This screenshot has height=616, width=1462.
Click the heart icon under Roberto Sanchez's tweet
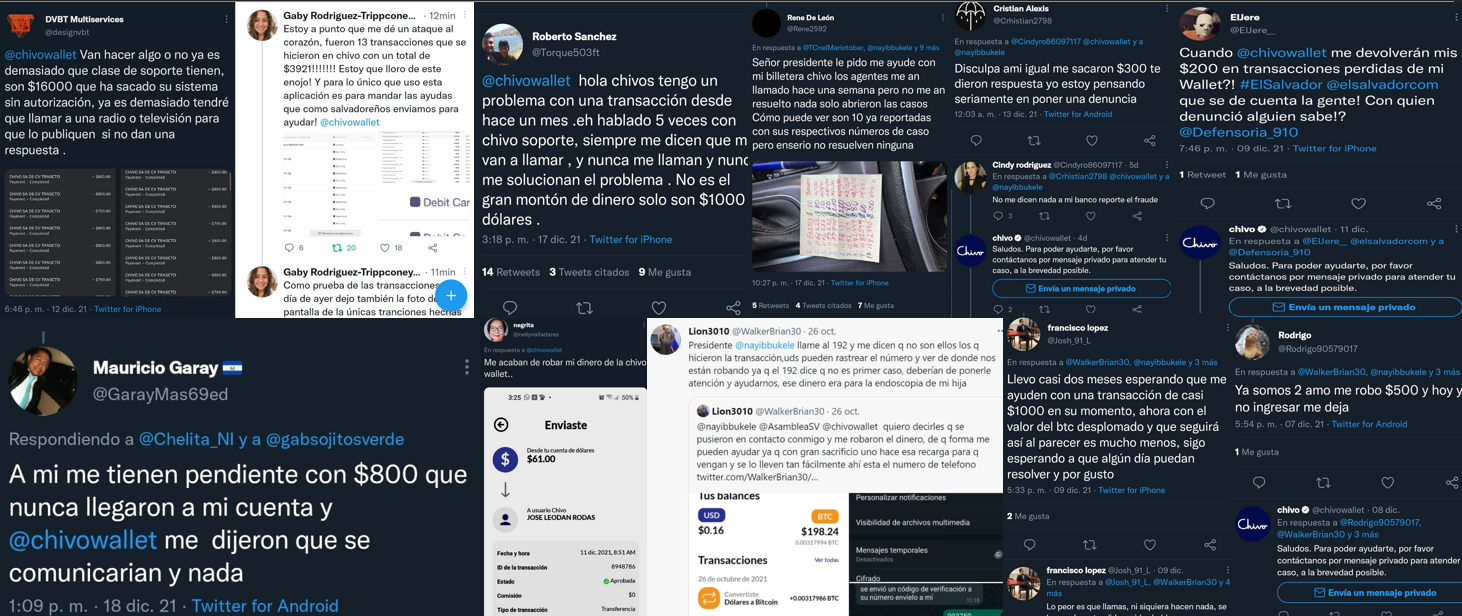pos(659,308)
